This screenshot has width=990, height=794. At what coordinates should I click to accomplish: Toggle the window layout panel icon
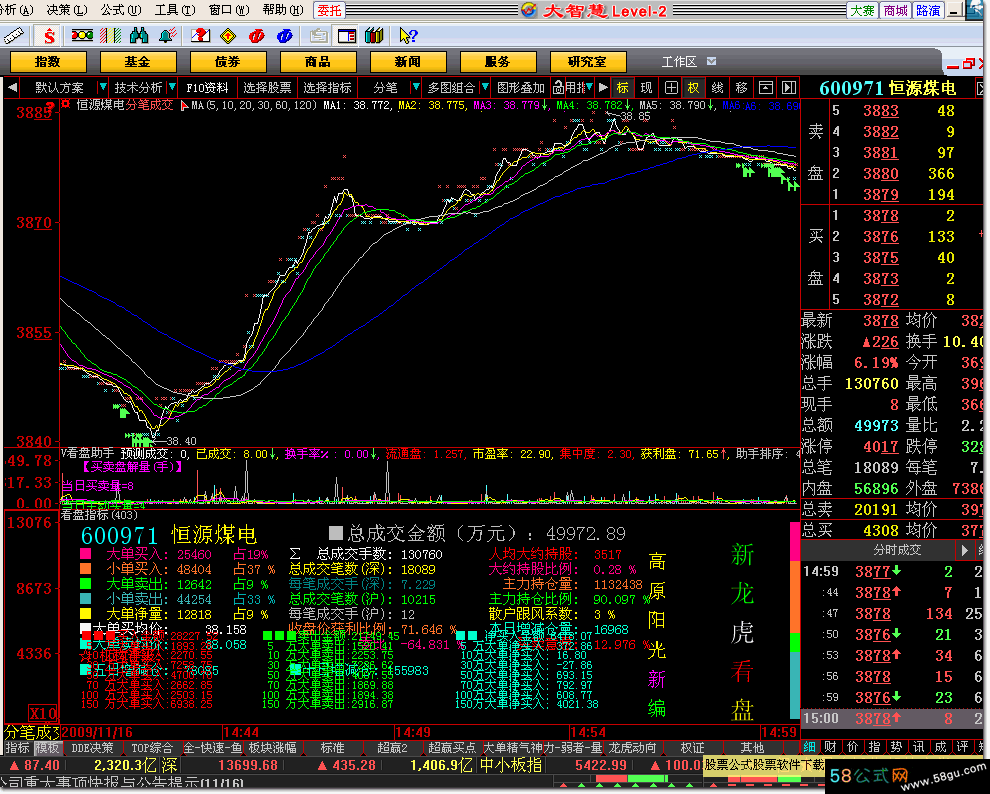[347, 36]
